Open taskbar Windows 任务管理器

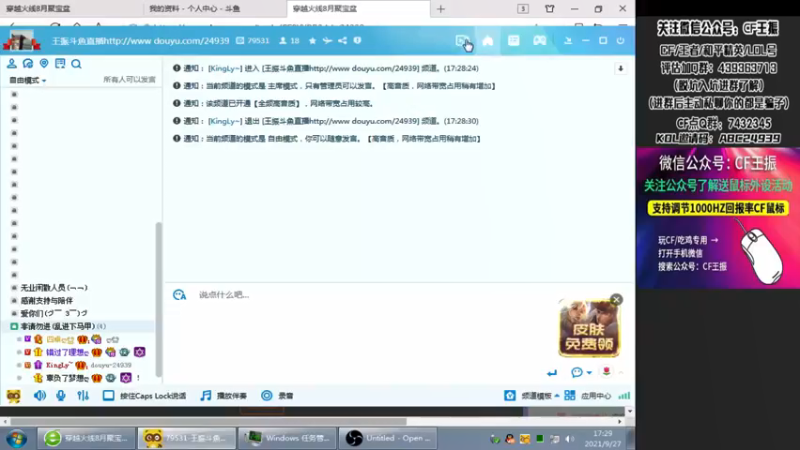[287, 439]
